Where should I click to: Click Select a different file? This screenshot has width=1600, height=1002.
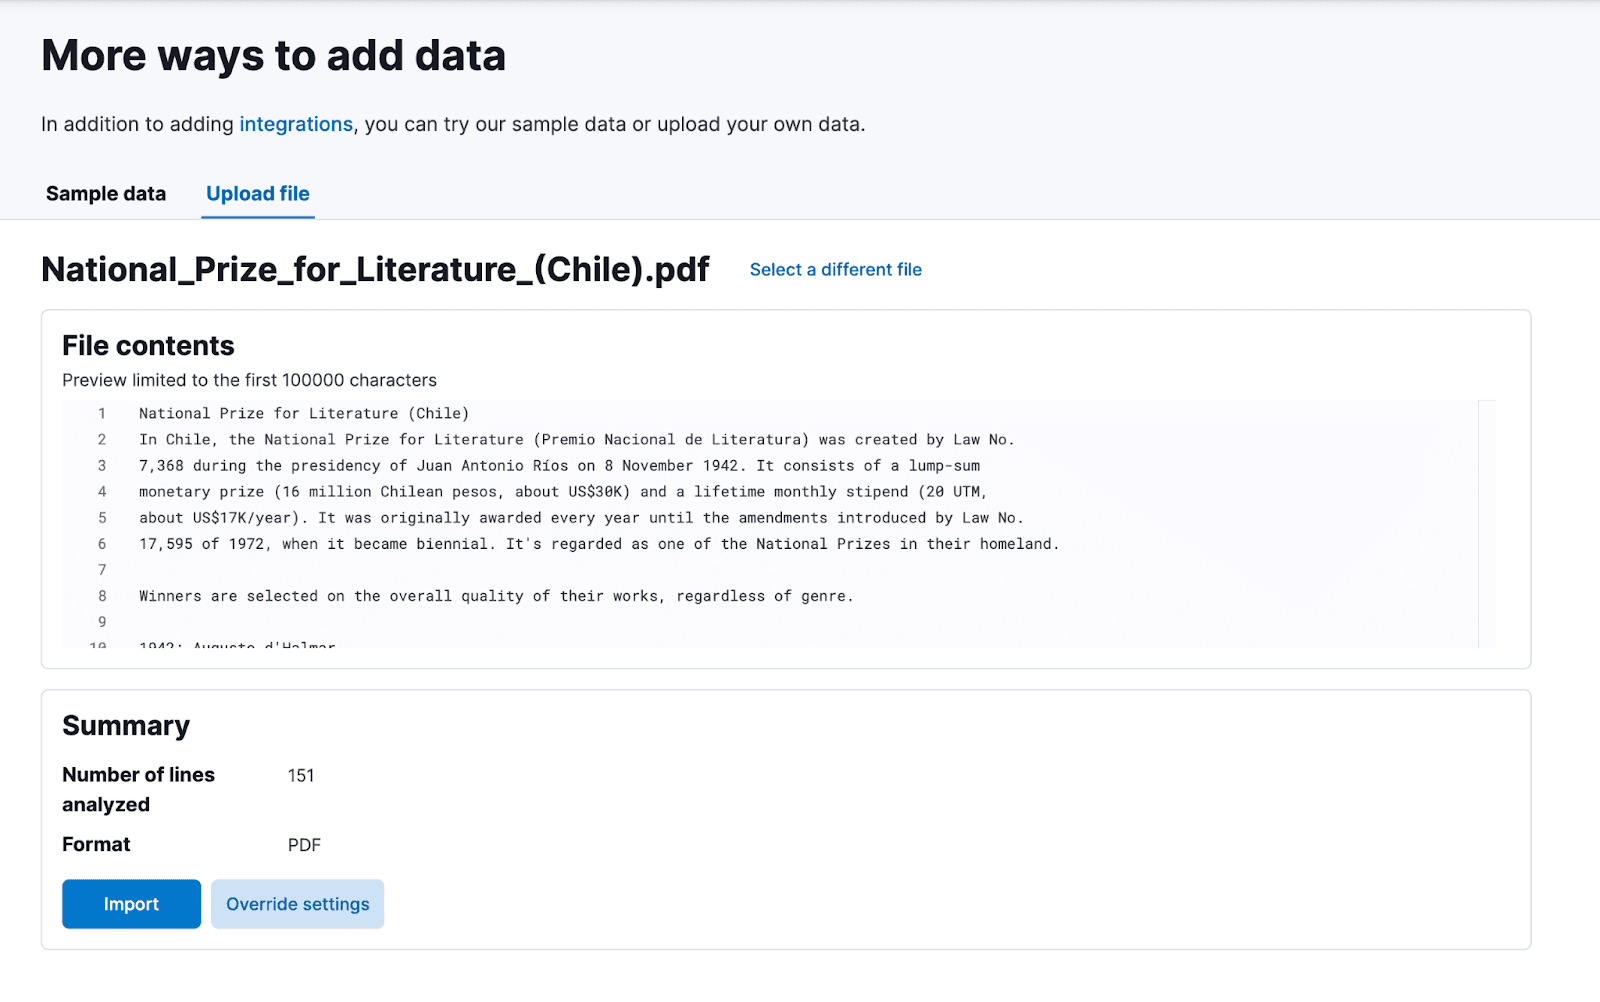click(x=836, y=269)
